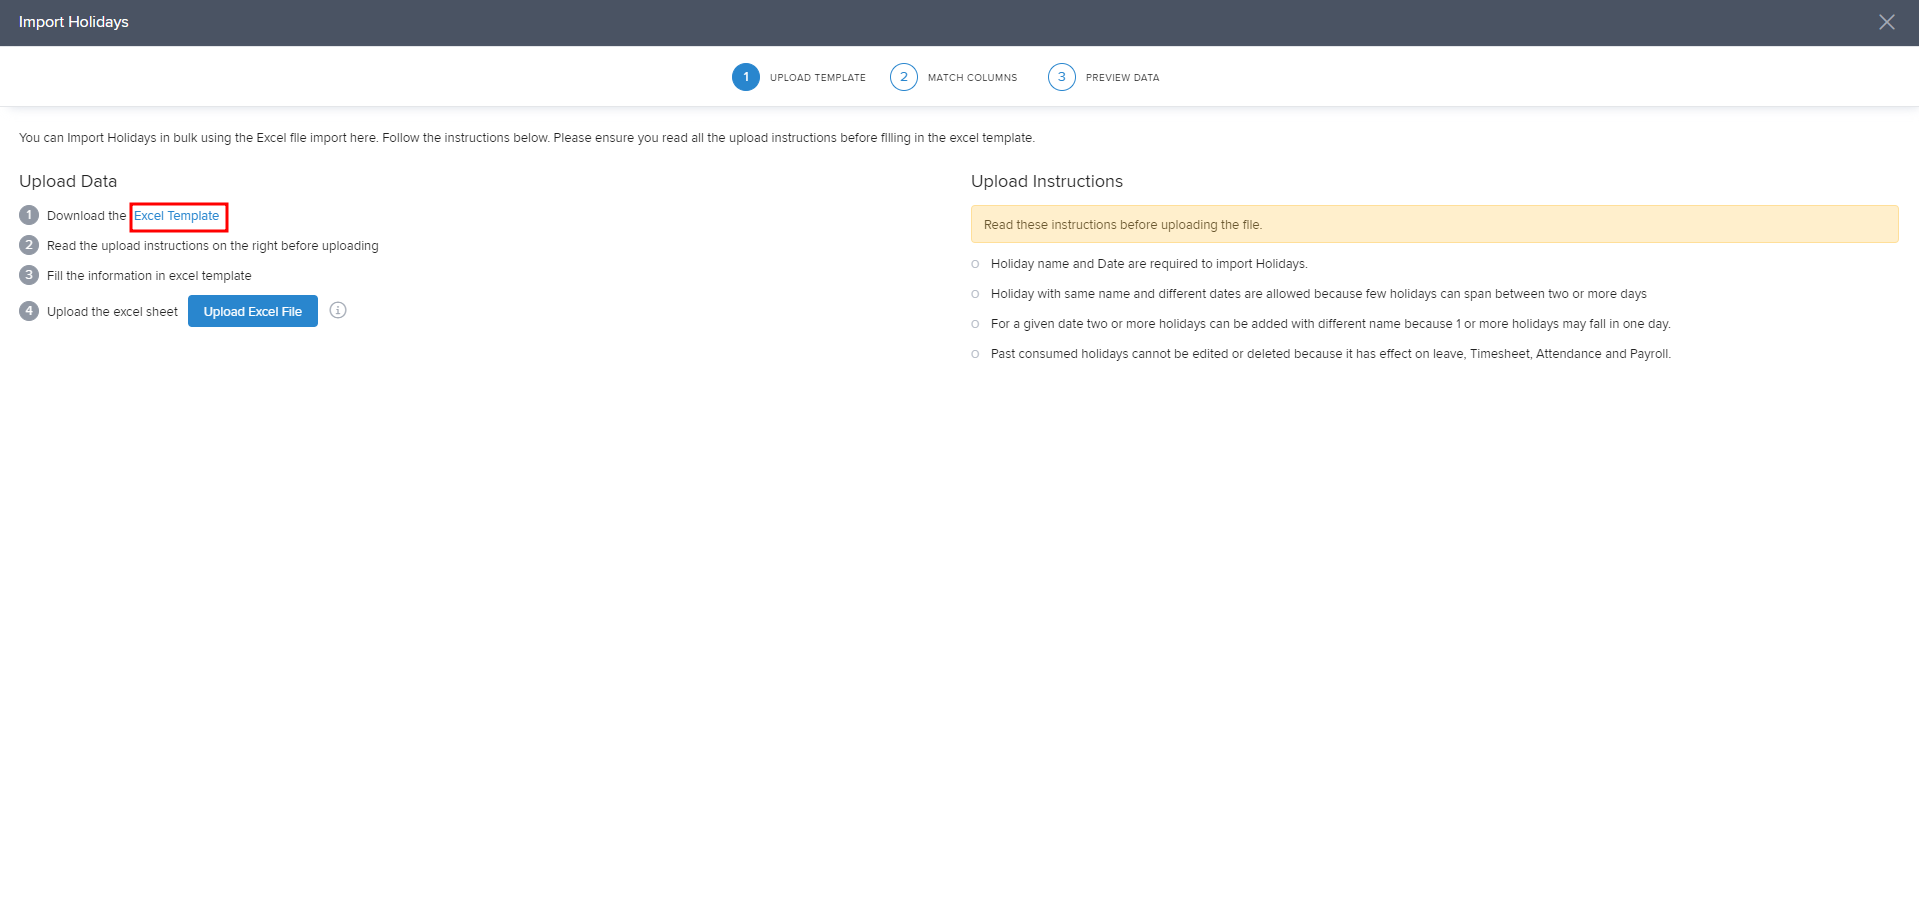The height and width of the screenshot is (922, 1919).
Task: Click the info icon beside Upload Excel File
Action: (x=338, y=311)
